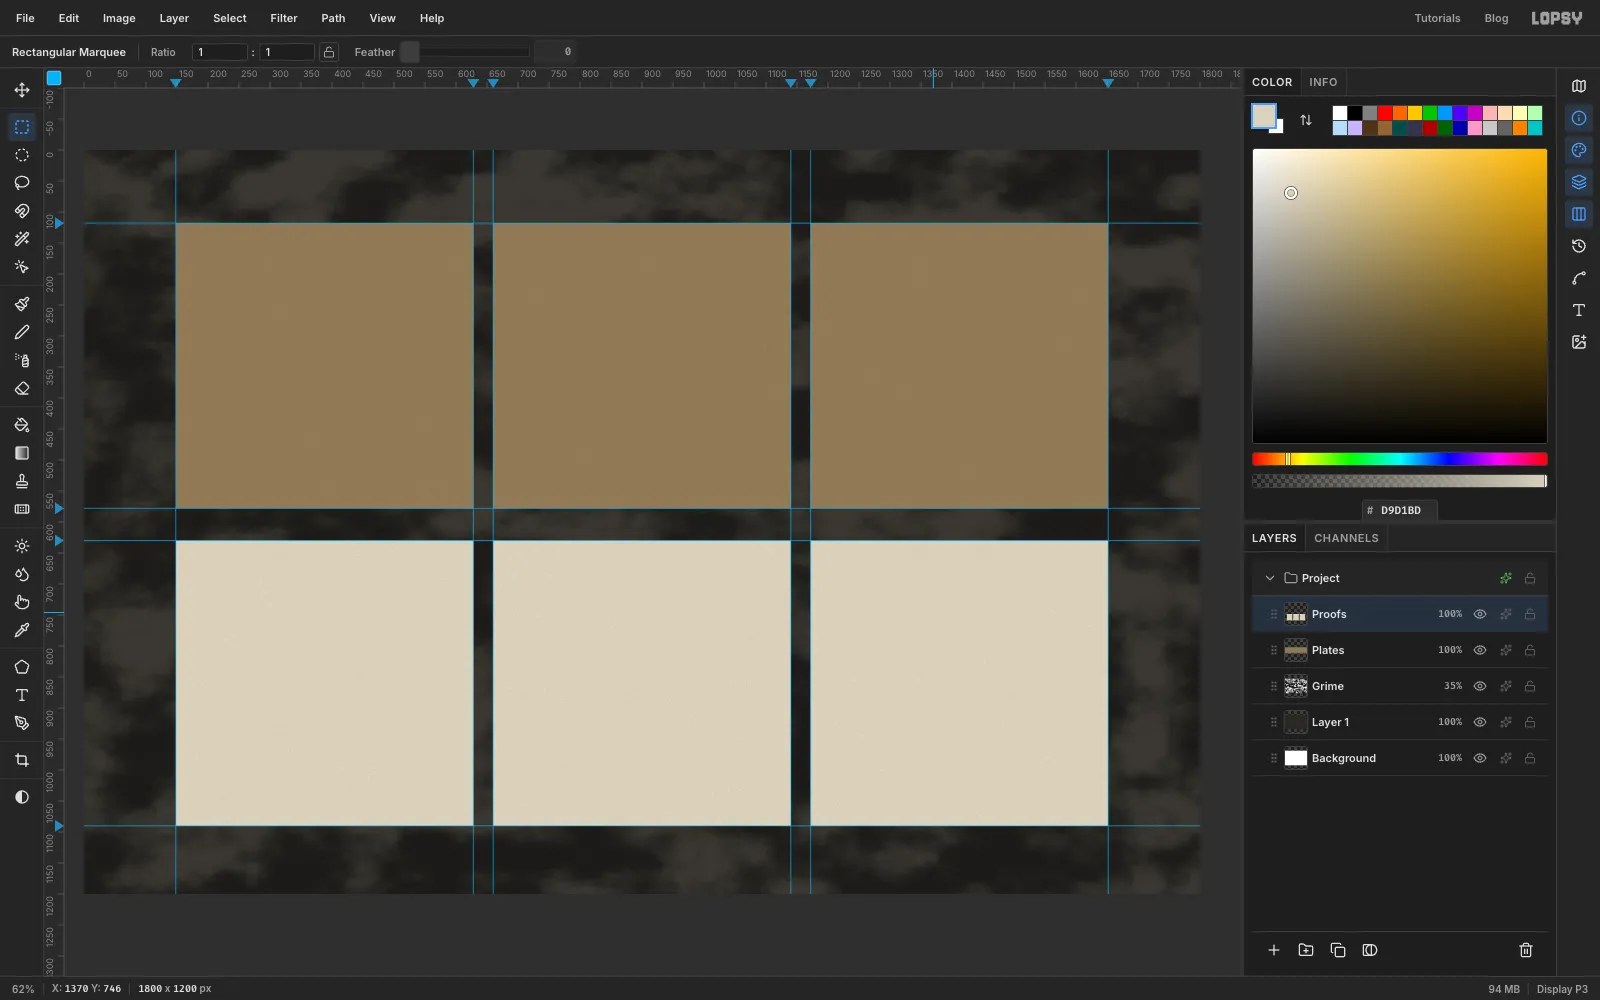Switch to the Info tab

click(1323, 82)
